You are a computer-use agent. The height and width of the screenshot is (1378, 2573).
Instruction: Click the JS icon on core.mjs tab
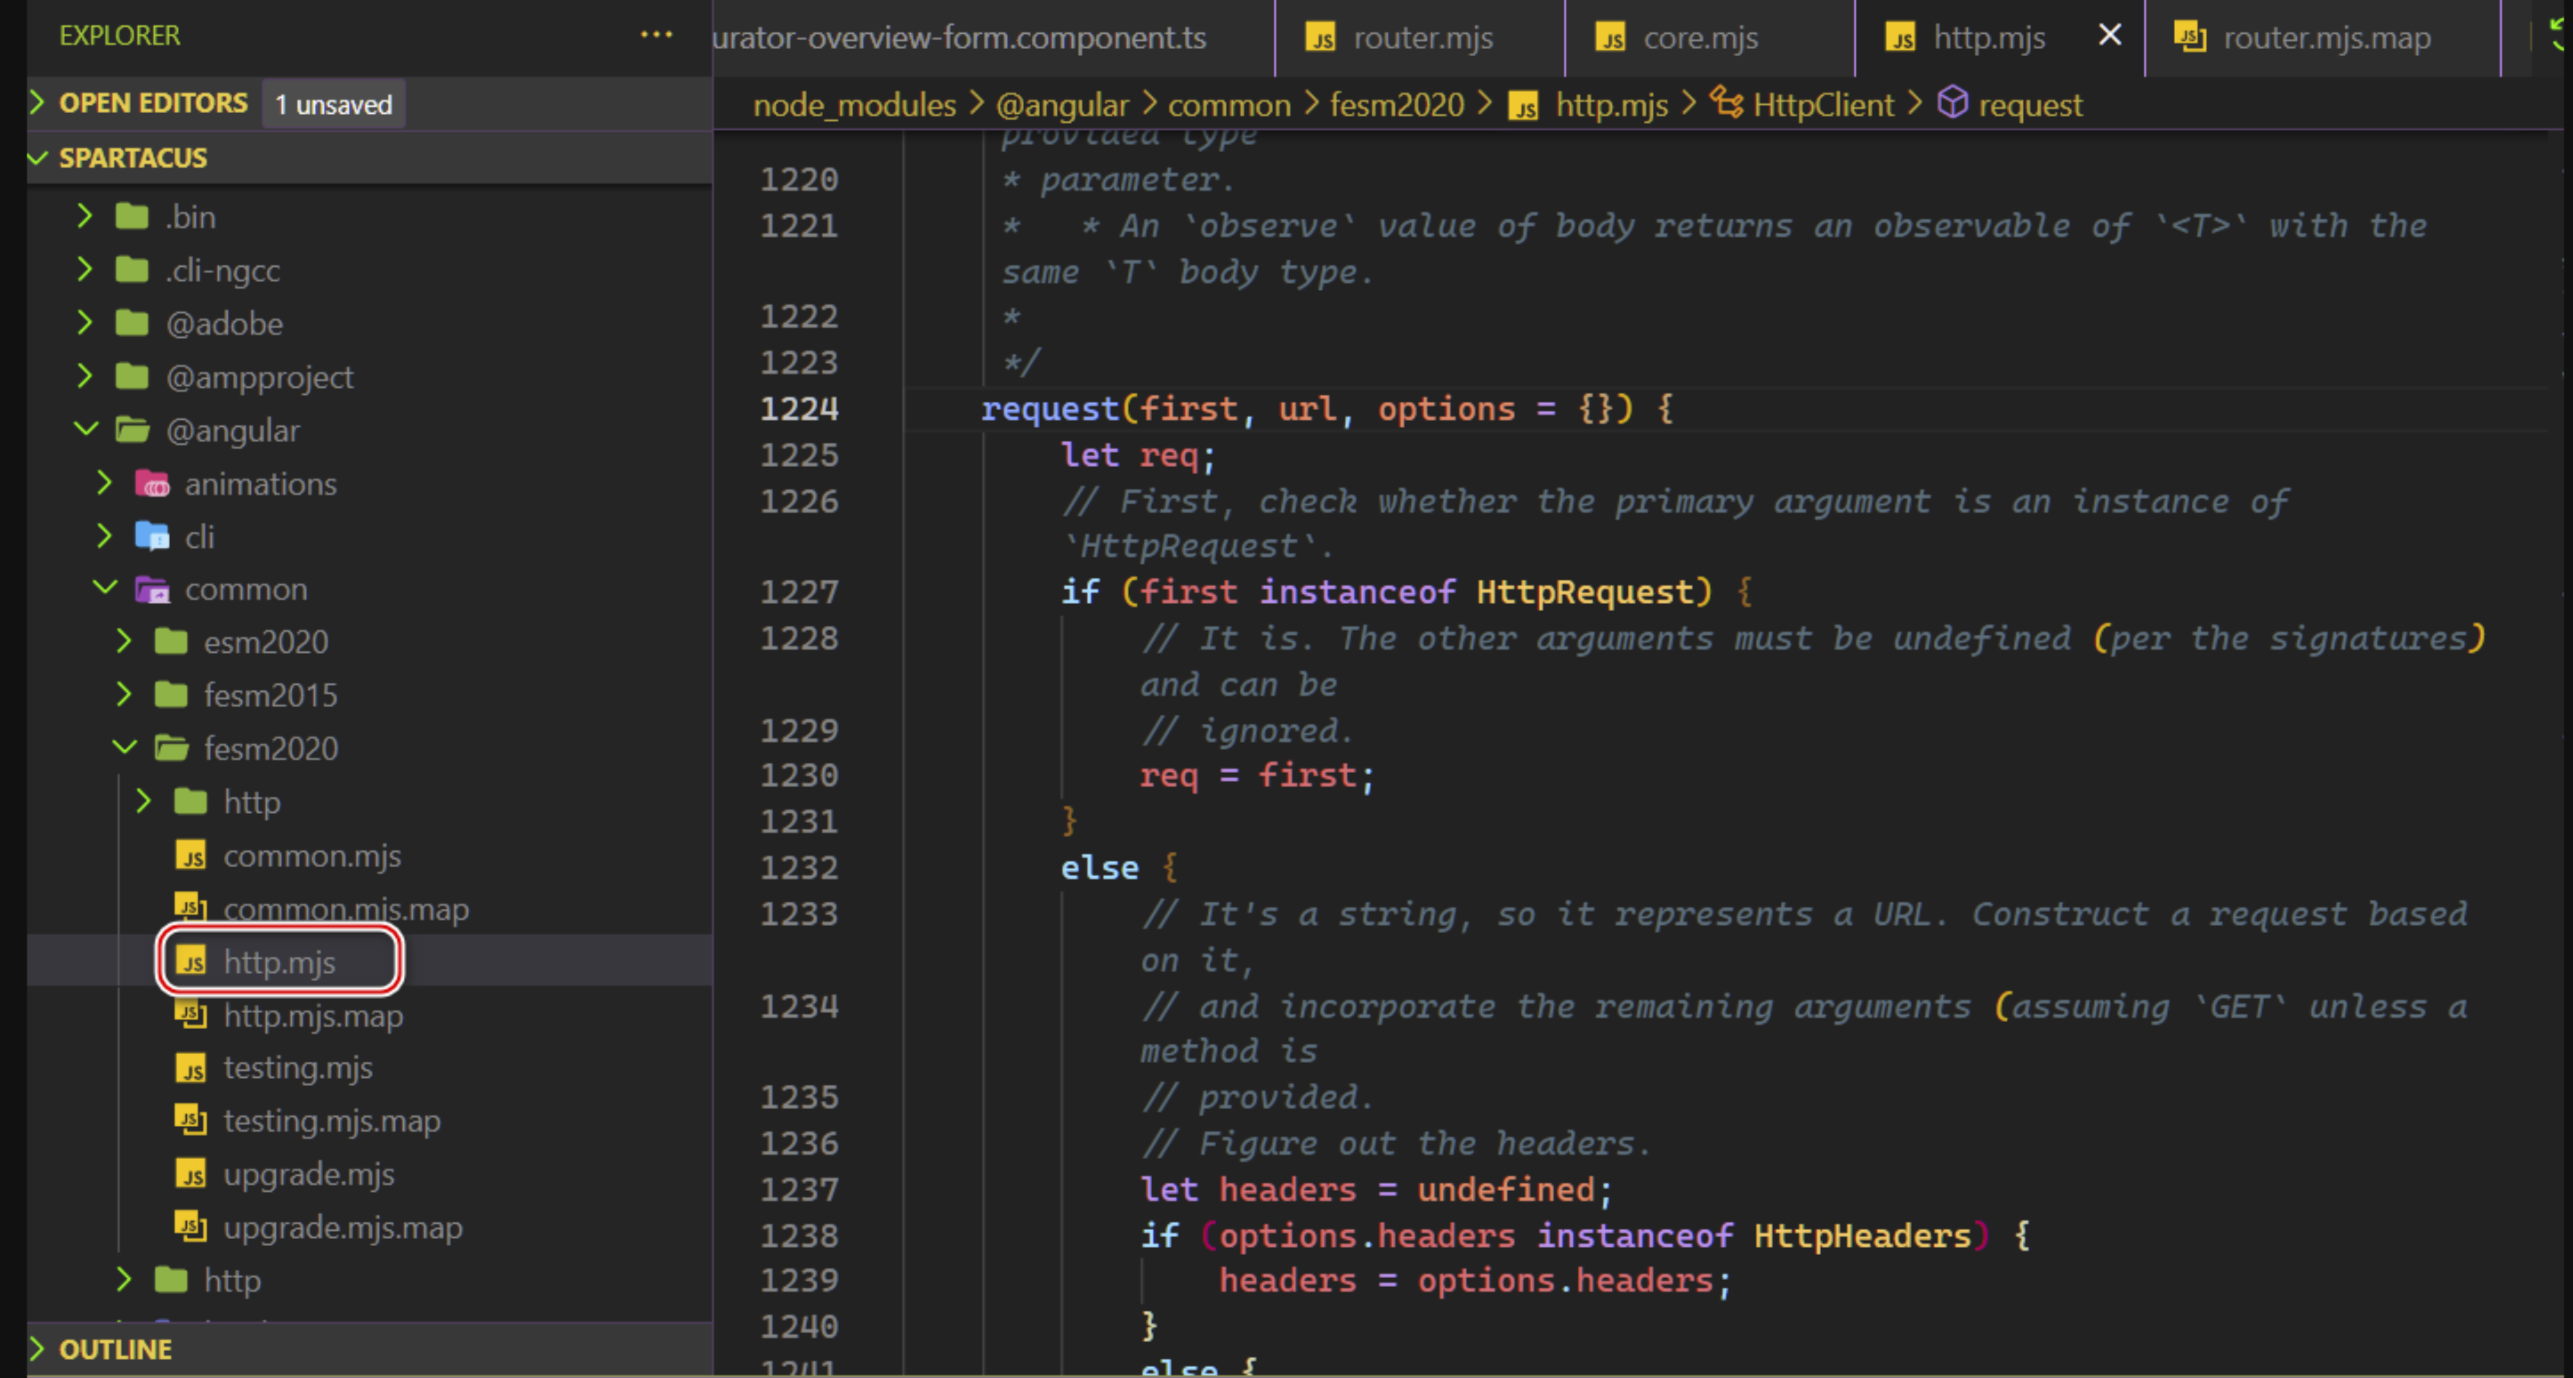[1610, 38]
